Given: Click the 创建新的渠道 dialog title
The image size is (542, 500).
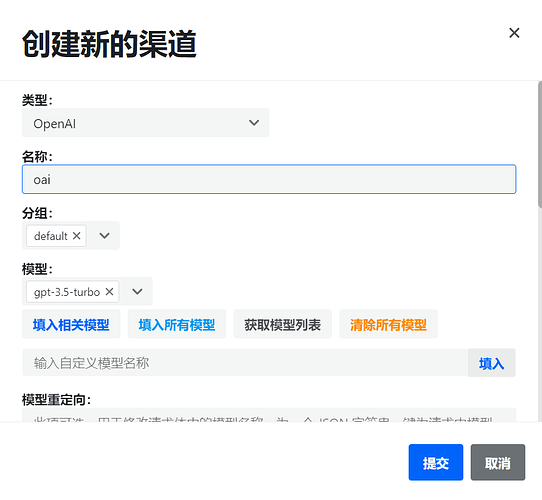Looking at the screenshot, I should [x=109, y=44].
